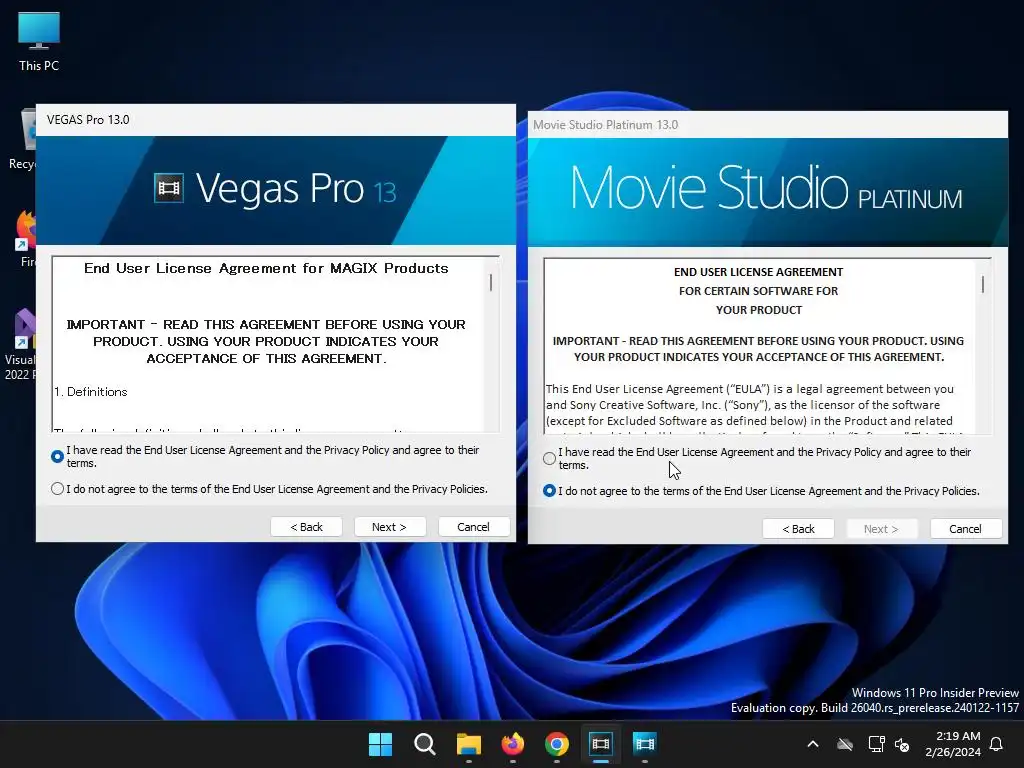Click the Visual Studio 2022 desktop shortcut
Viewport: 1024px width, 768px height.
[x=20, y=344]
